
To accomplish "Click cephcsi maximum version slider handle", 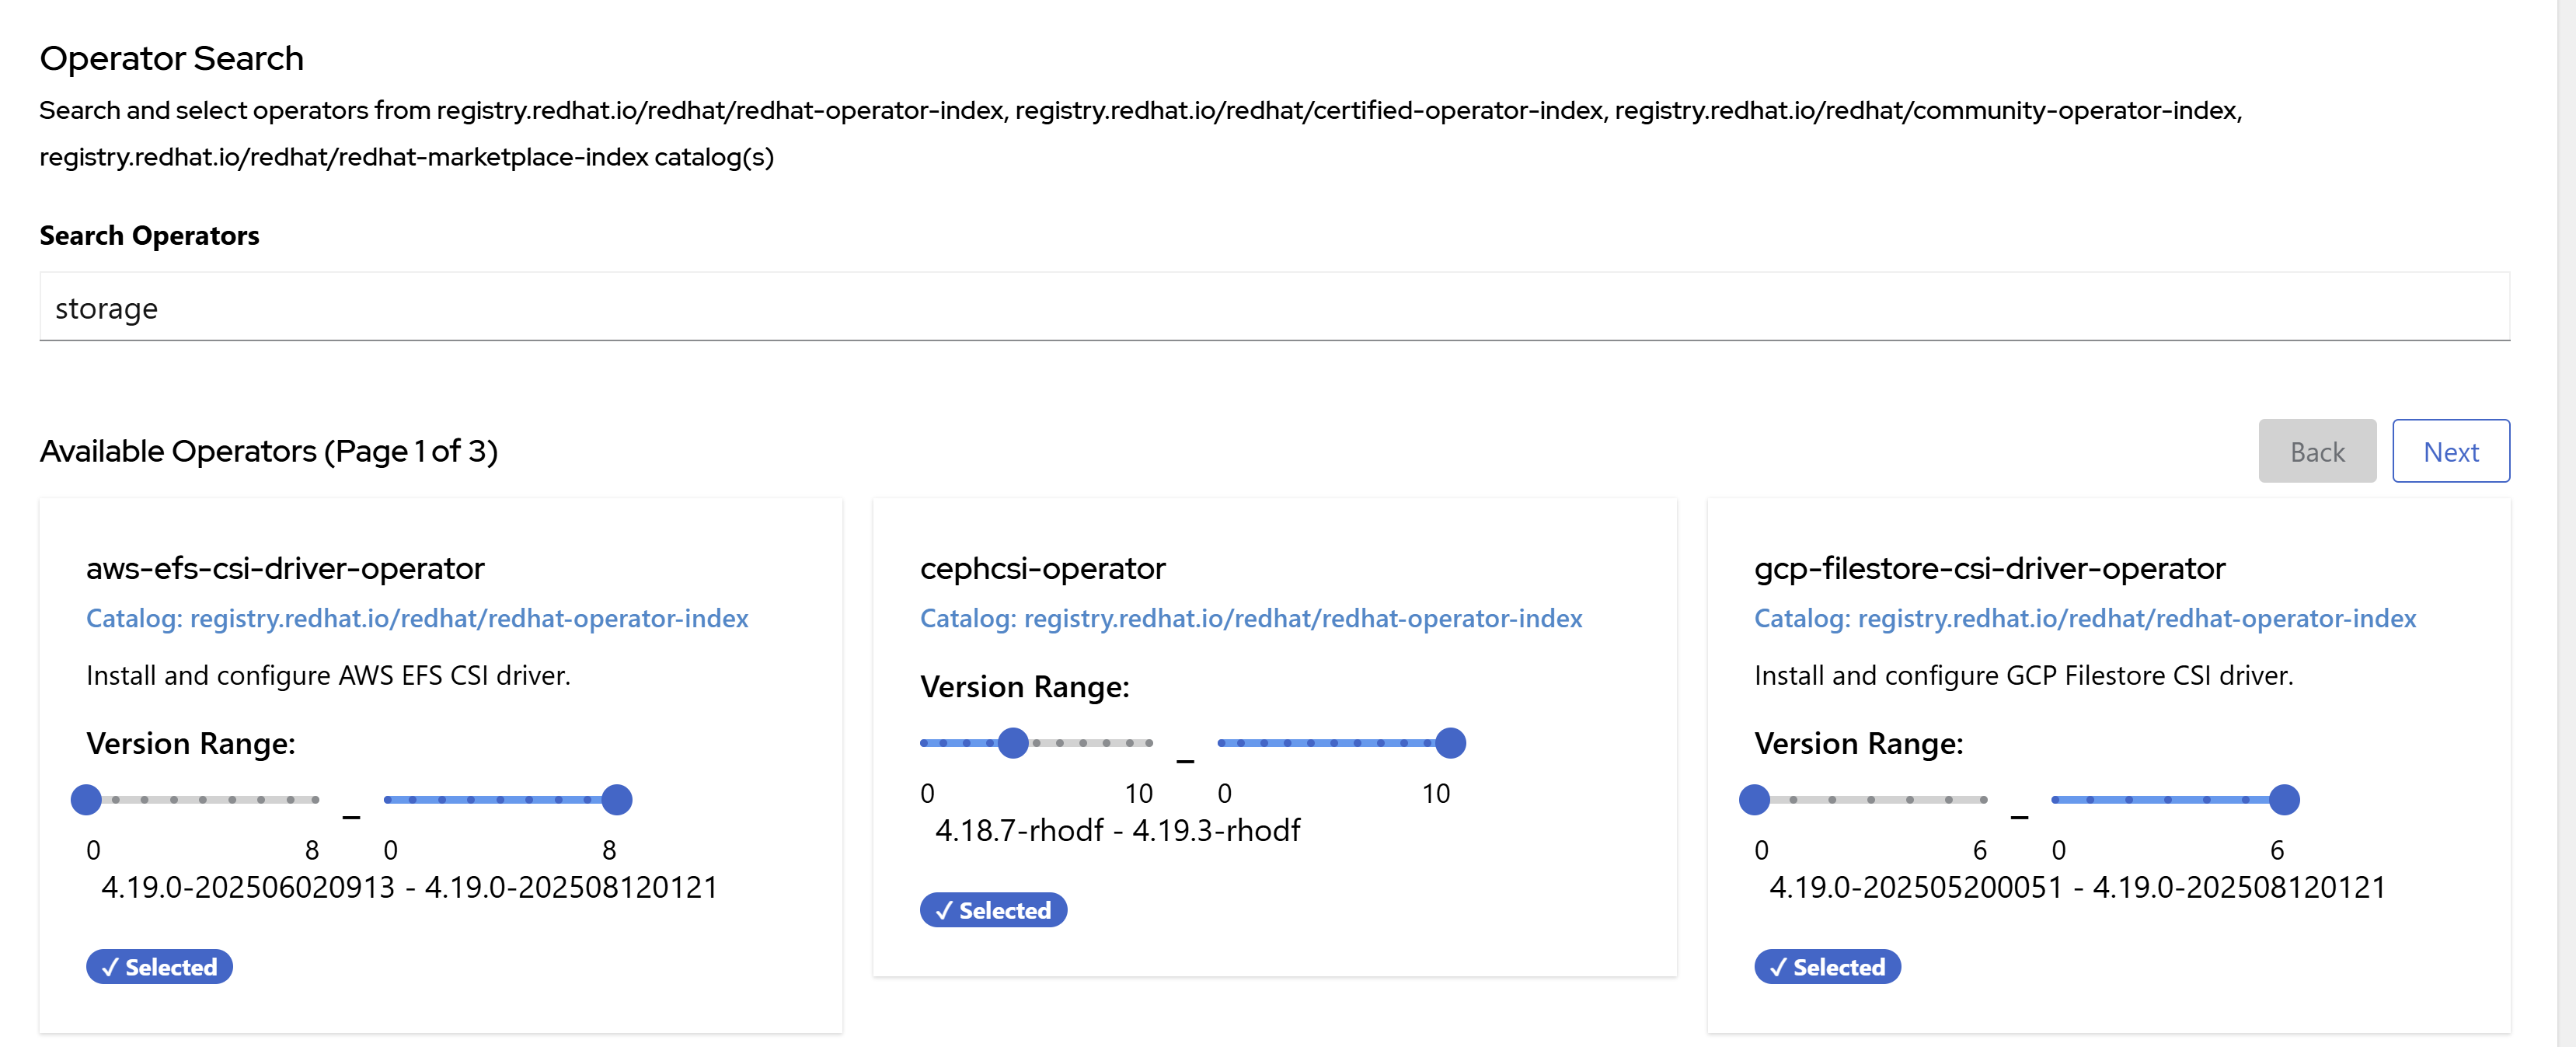I will click(x=1450, y=743).
